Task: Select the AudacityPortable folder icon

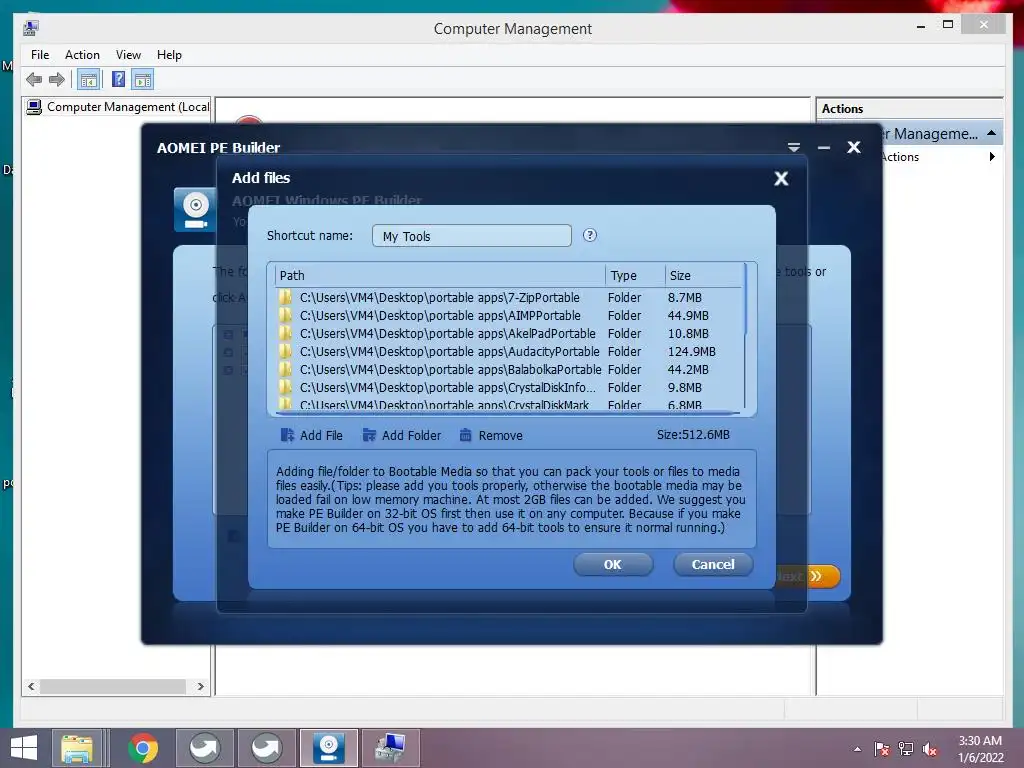Action: click(285, 351)
